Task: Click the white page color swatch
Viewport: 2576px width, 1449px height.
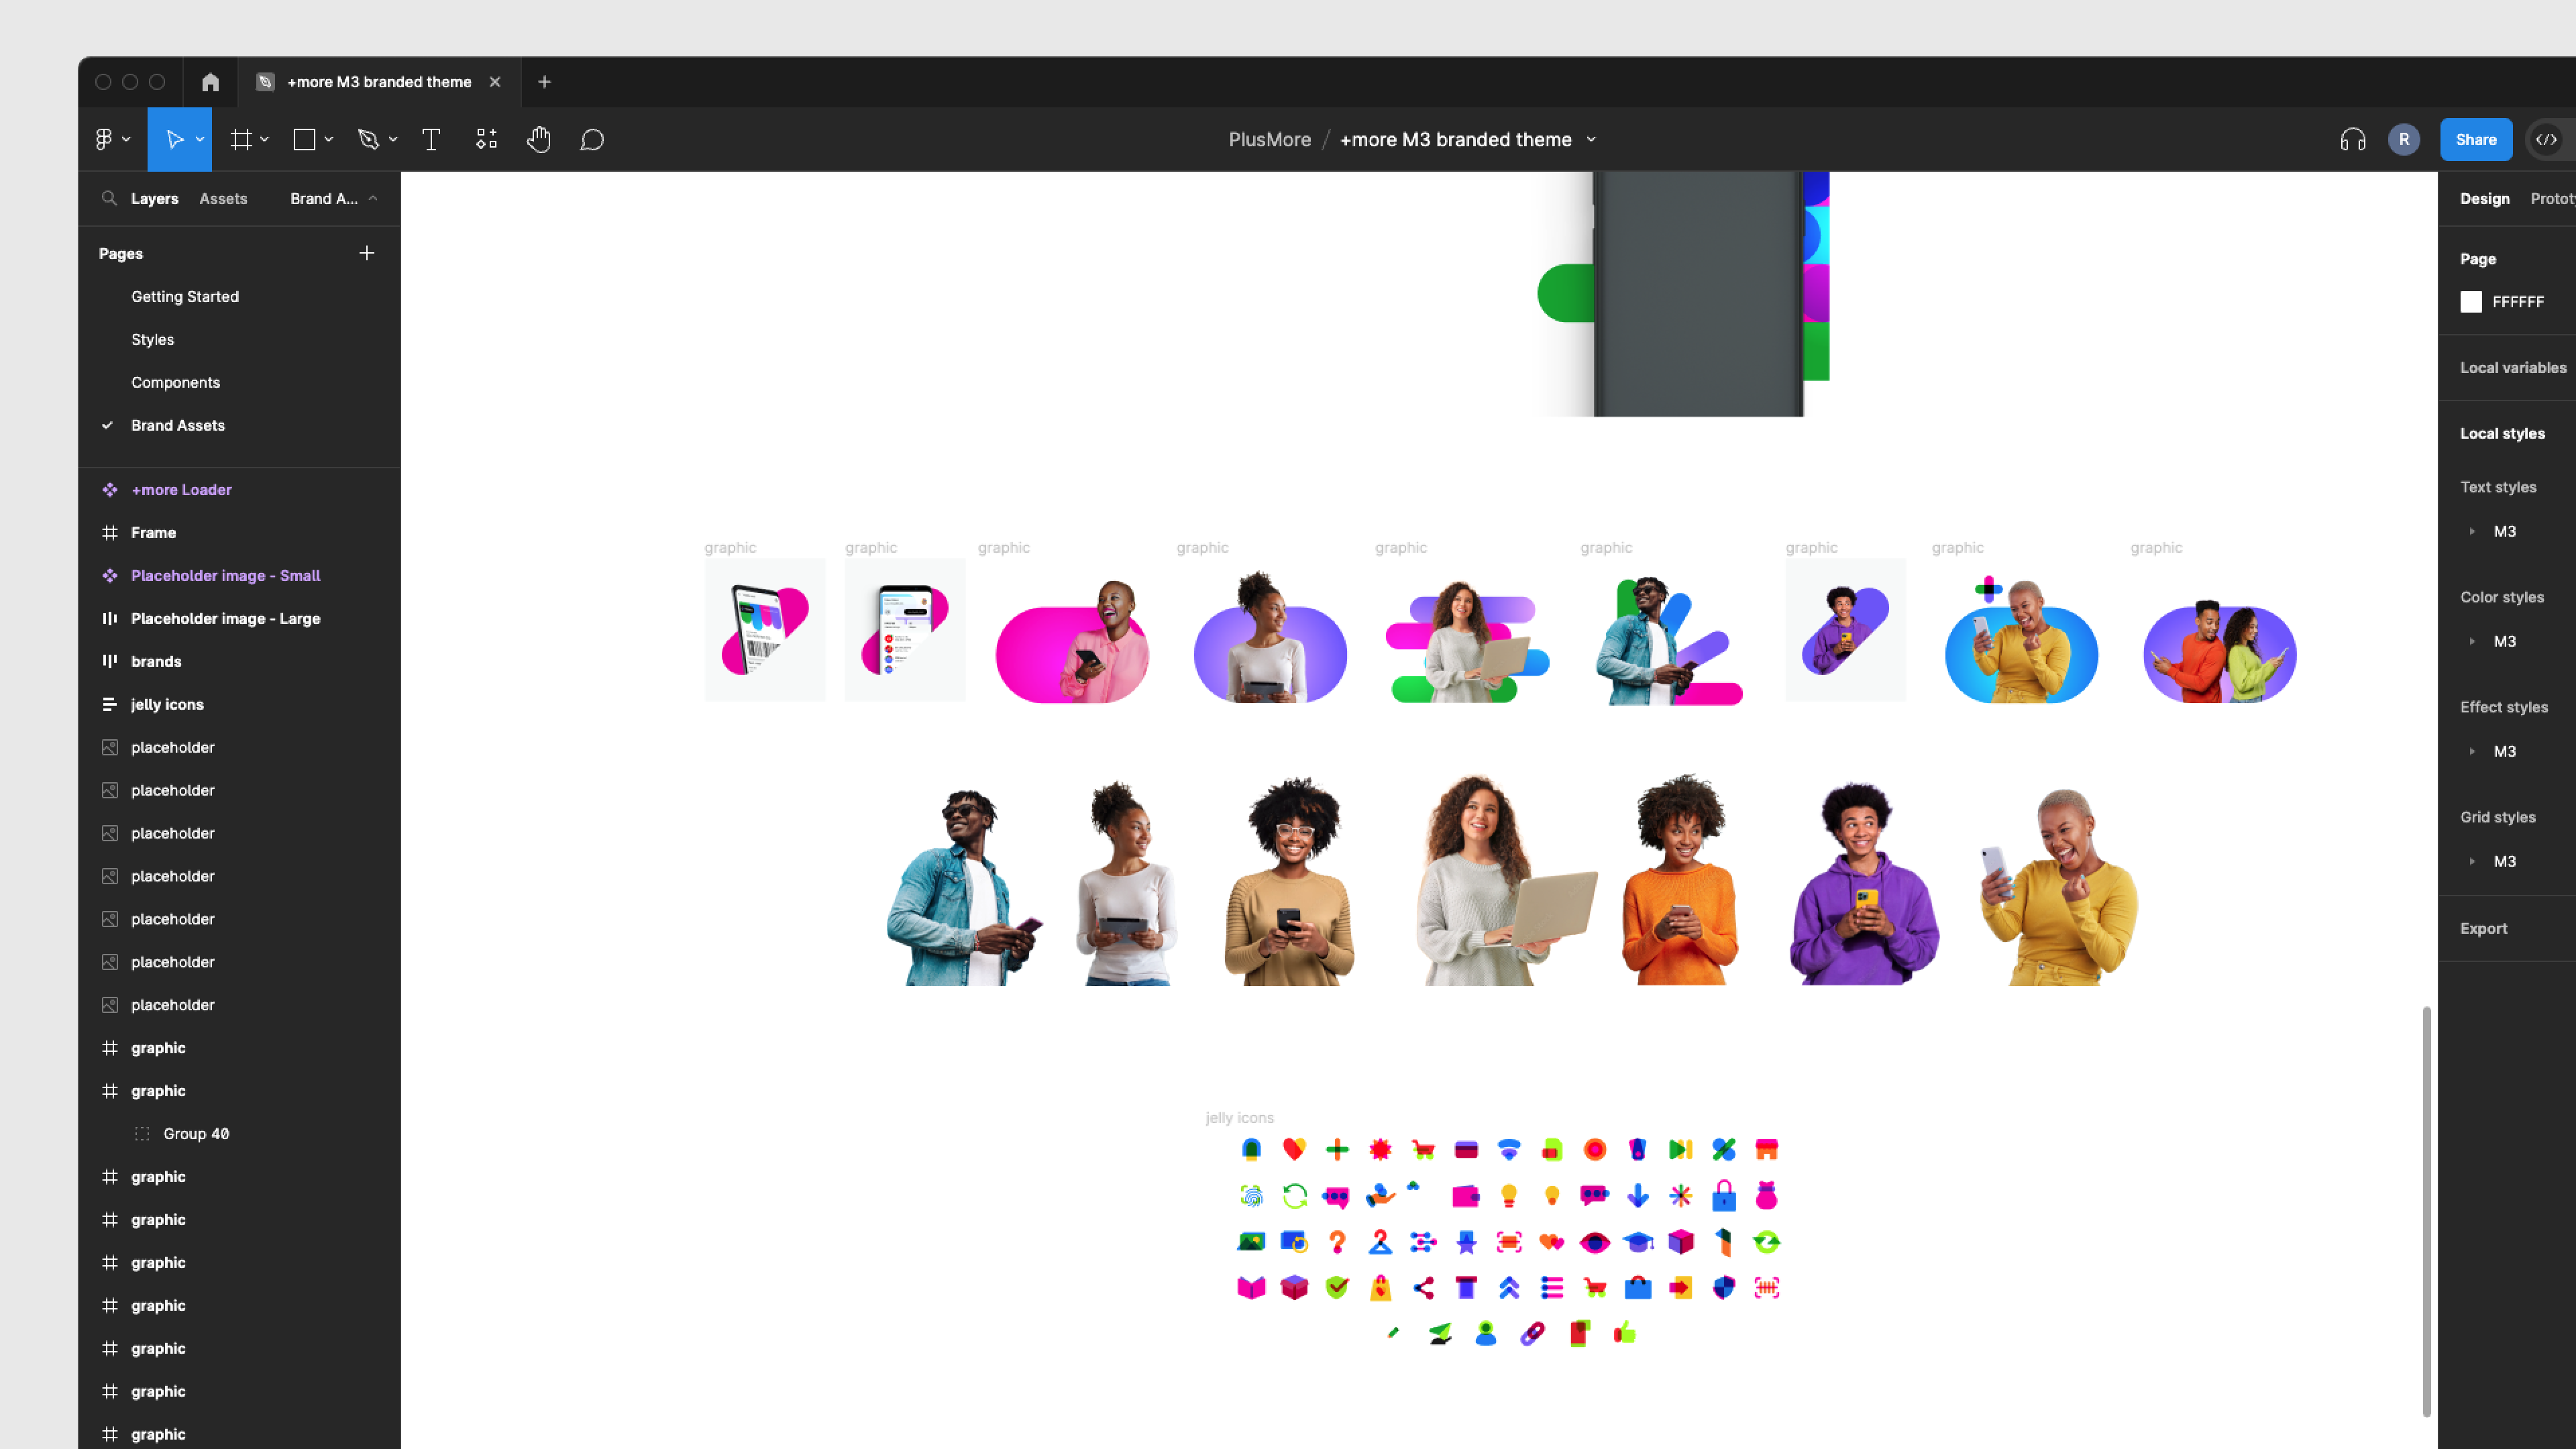Action: [x=2470, y=301]
